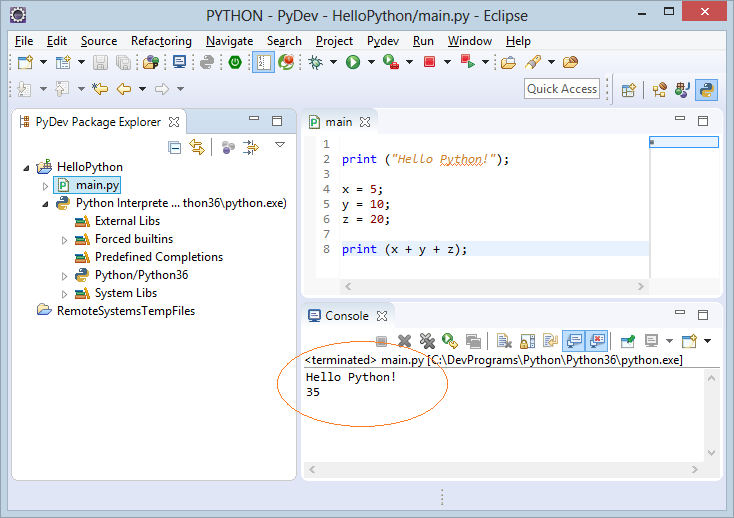Image resolution: width=734 pixels, height=518 pixels.
Task: Click the Quick Access field
Action: click(562, 89)
